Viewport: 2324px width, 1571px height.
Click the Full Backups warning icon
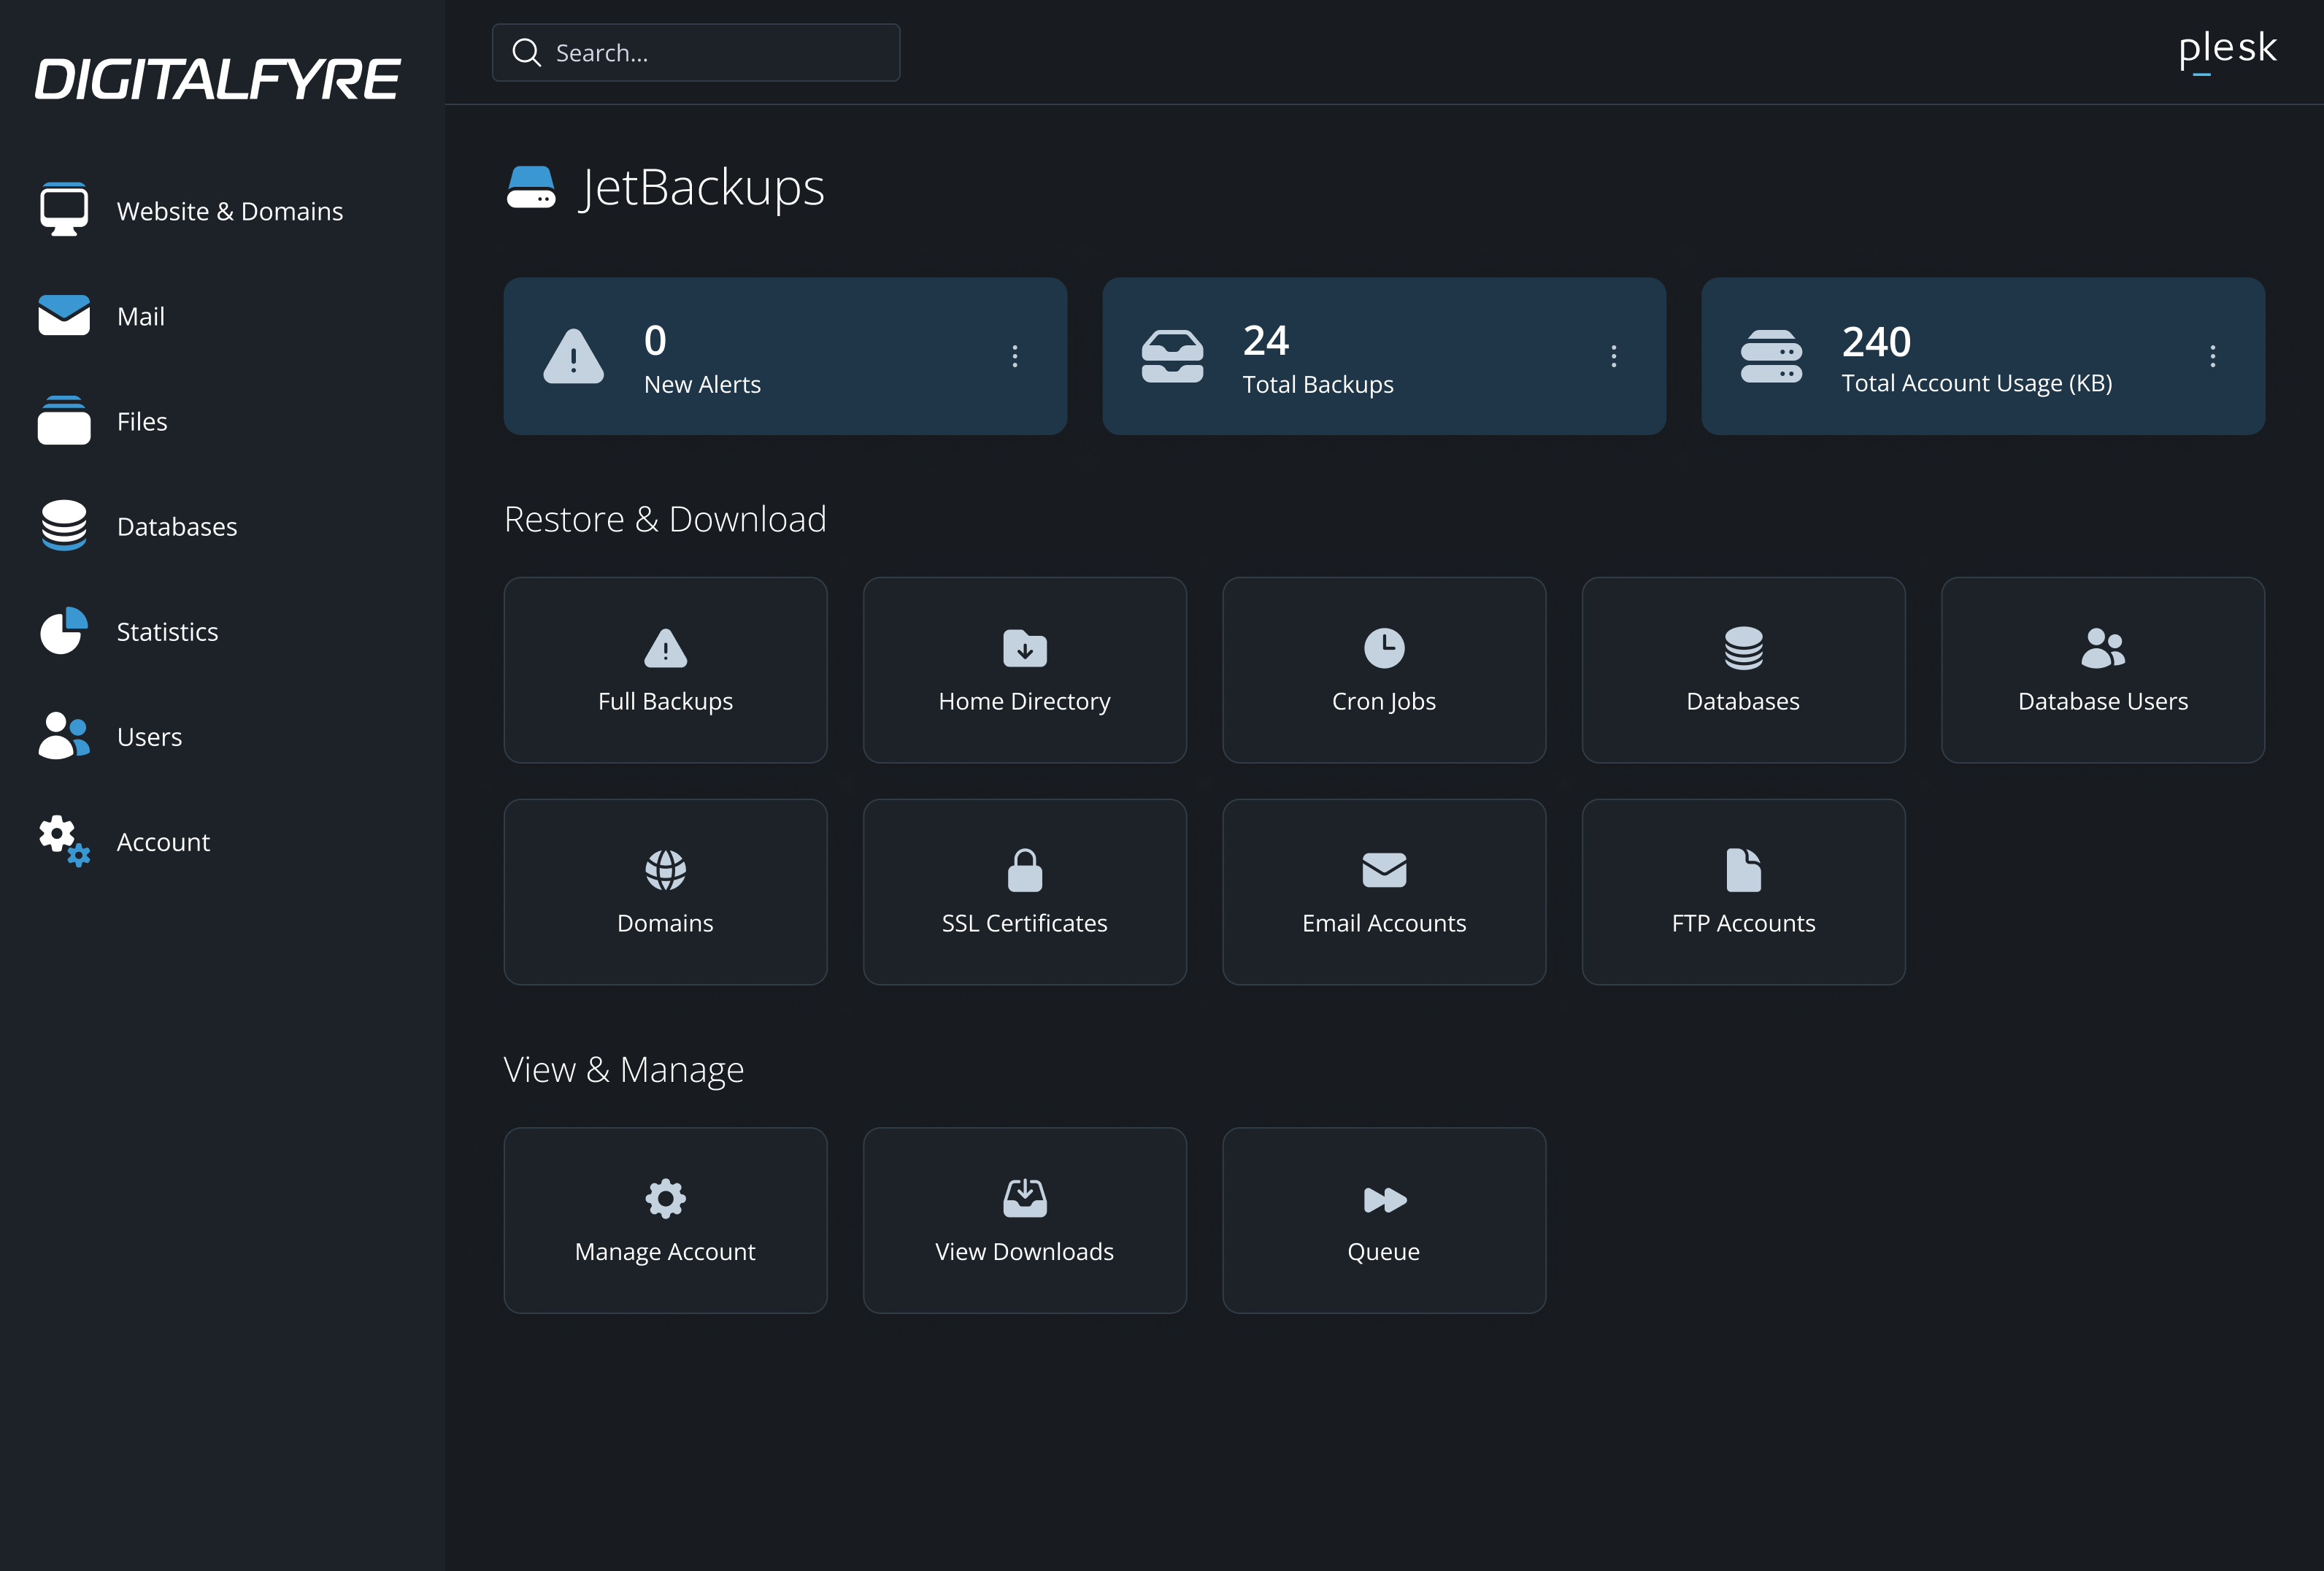(x=666, y=648)
